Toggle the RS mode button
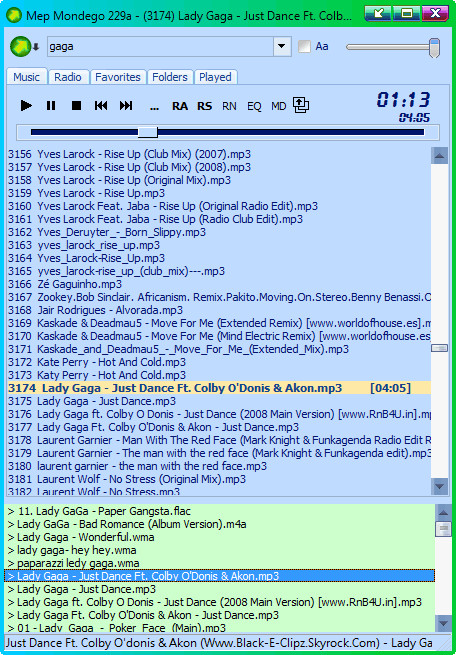456x655 pixels. point(205,106)
